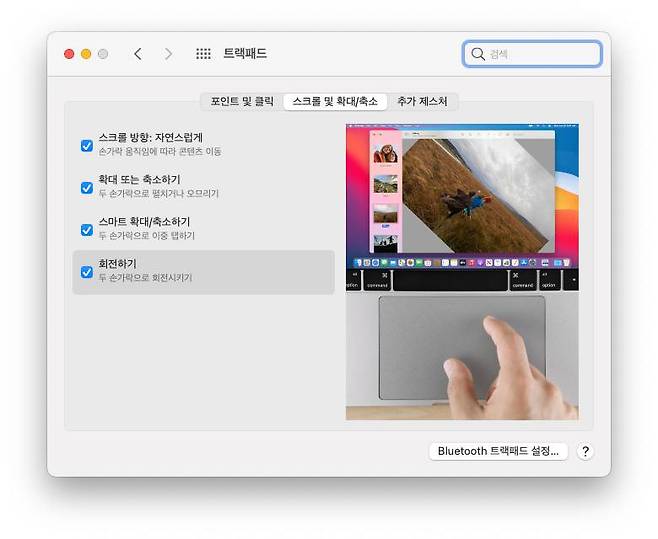The image size is (658, 539).
Task: Go back with the left chevron
Action: [138, 54]
